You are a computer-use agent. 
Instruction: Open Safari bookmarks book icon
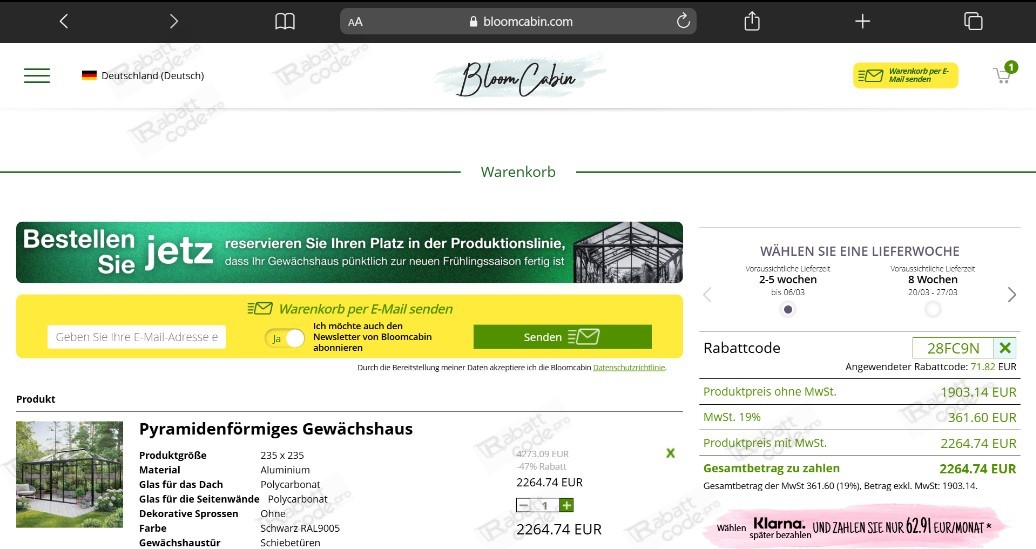pos(285,21)
